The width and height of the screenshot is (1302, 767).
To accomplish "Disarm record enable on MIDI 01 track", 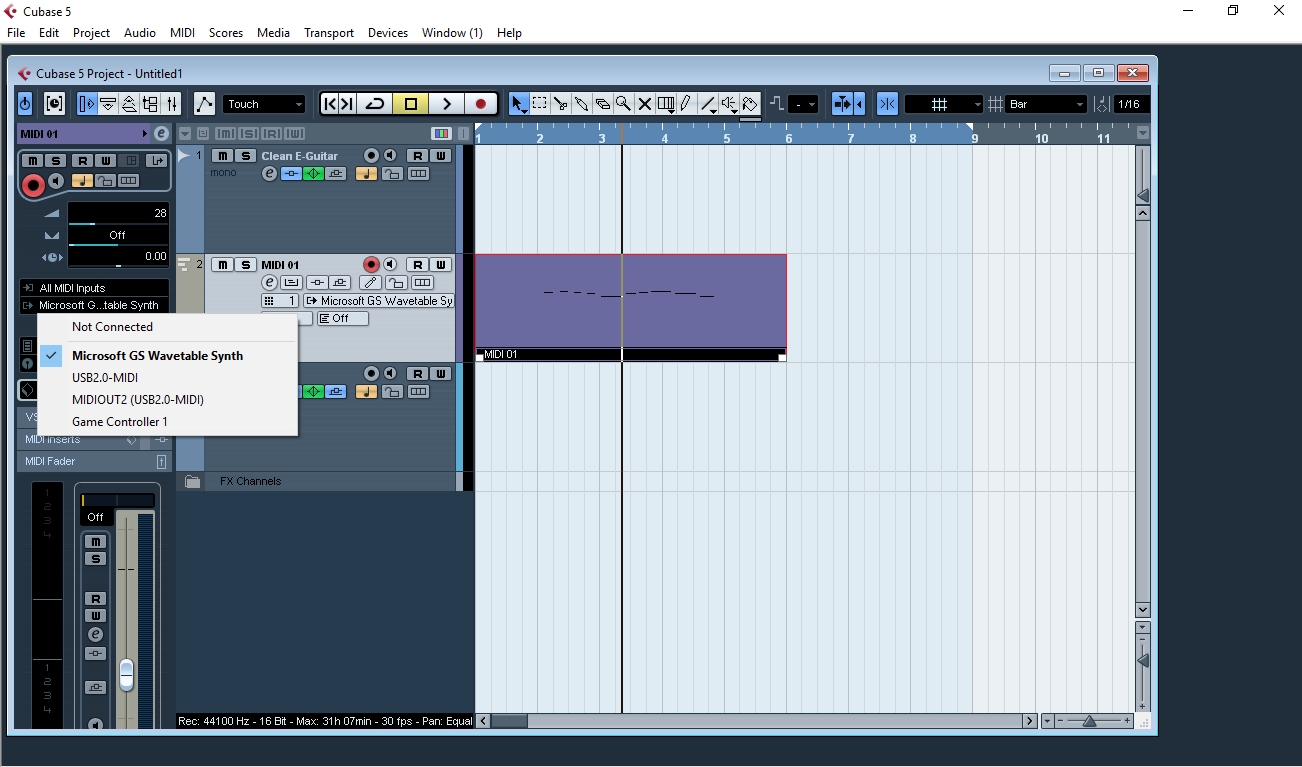I will (x=371, y=265).
